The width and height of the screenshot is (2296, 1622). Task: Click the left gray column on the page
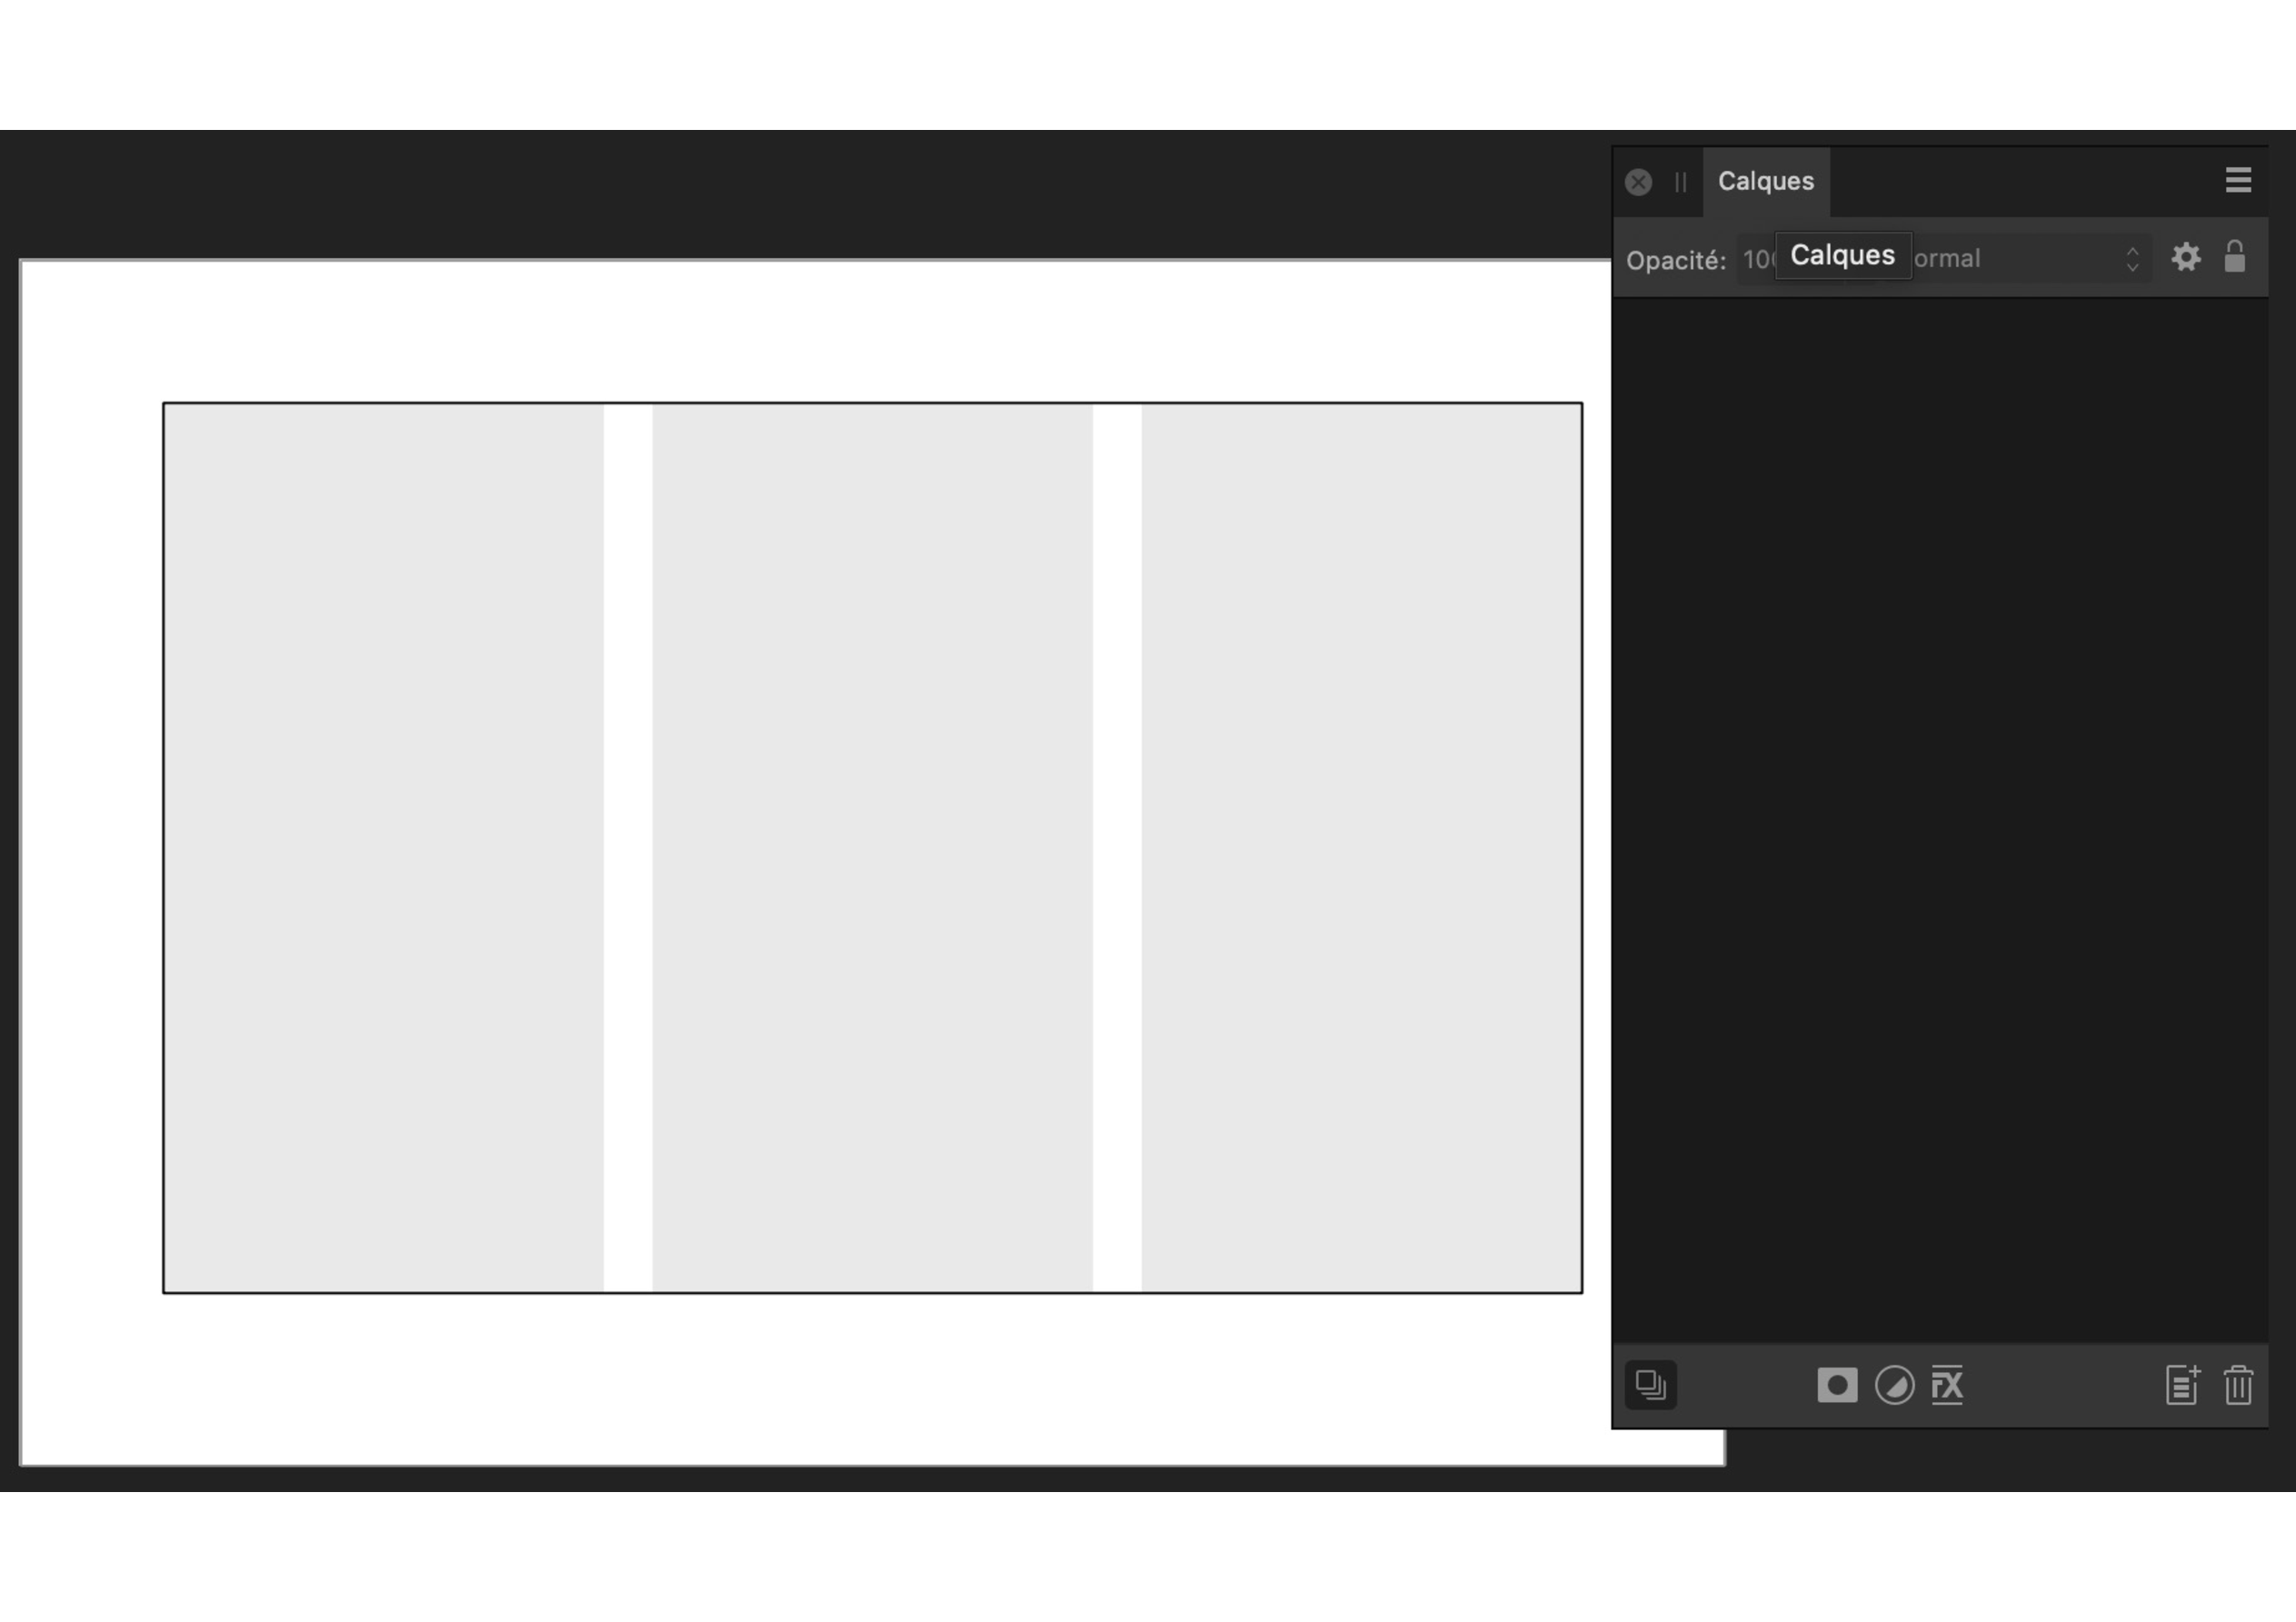coord(384,848)
